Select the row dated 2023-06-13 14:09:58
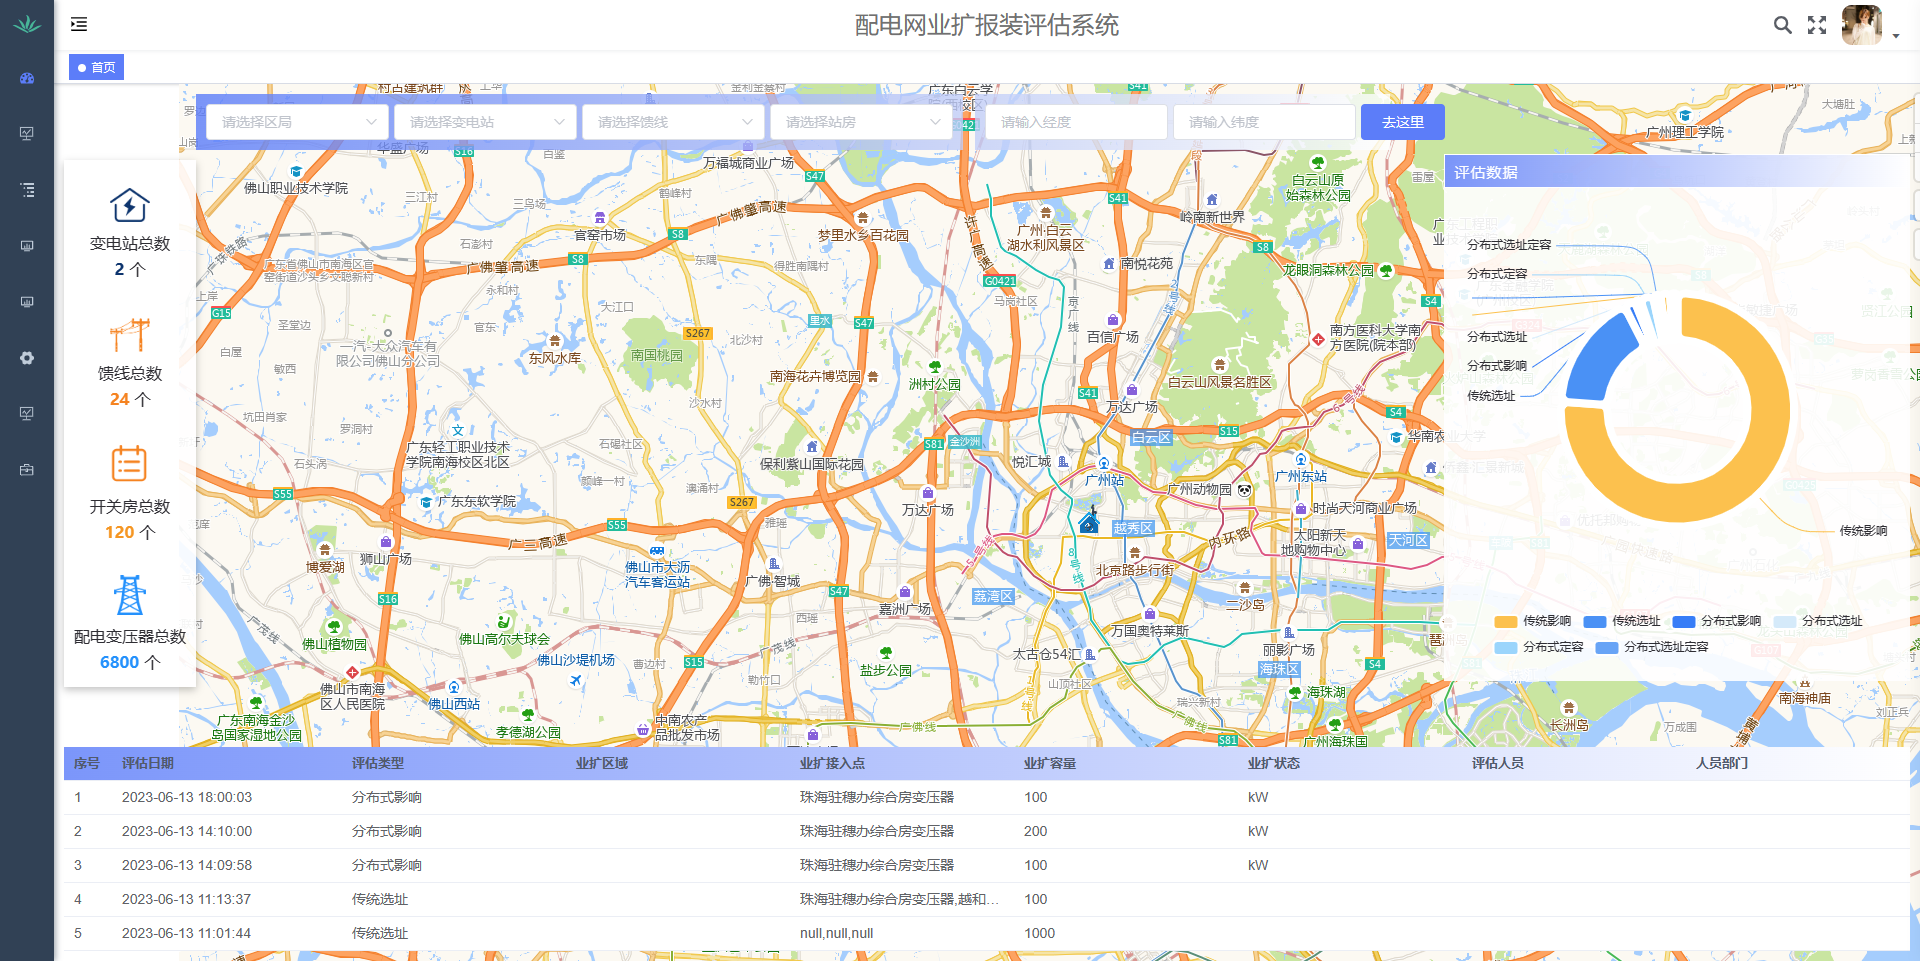Viewport: 1920px width, 961px height. [x=987, y=865]
